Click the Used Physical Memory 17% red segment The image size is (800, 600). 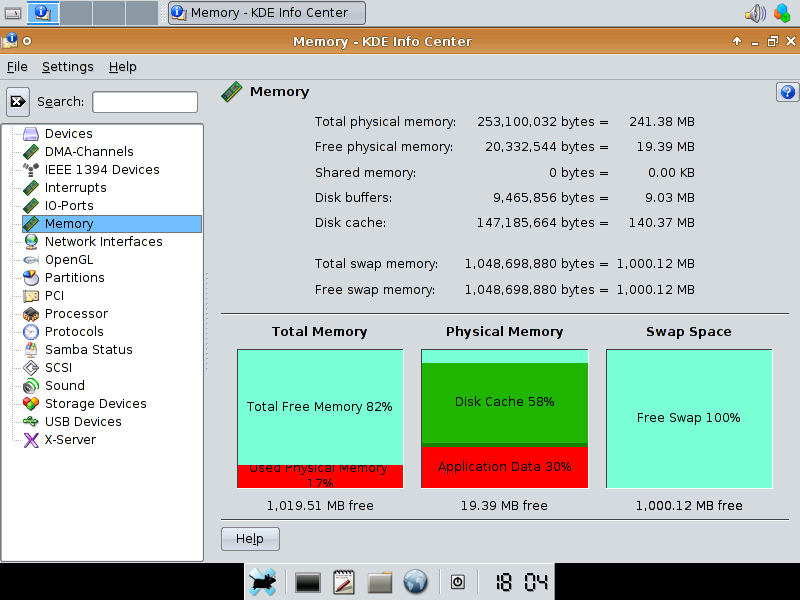tap(320, 477)
